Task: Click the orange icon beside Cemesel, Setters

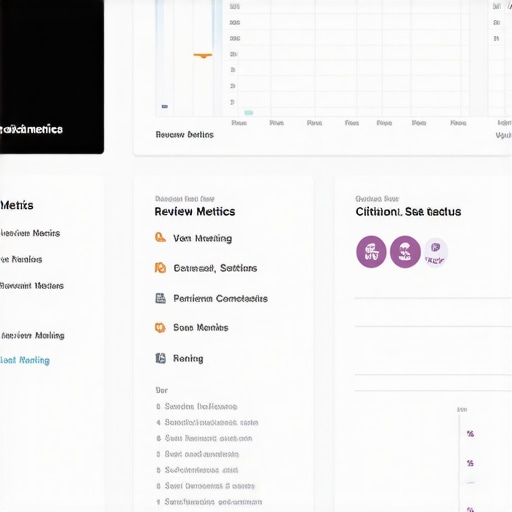Action: (x=160, y=268)
